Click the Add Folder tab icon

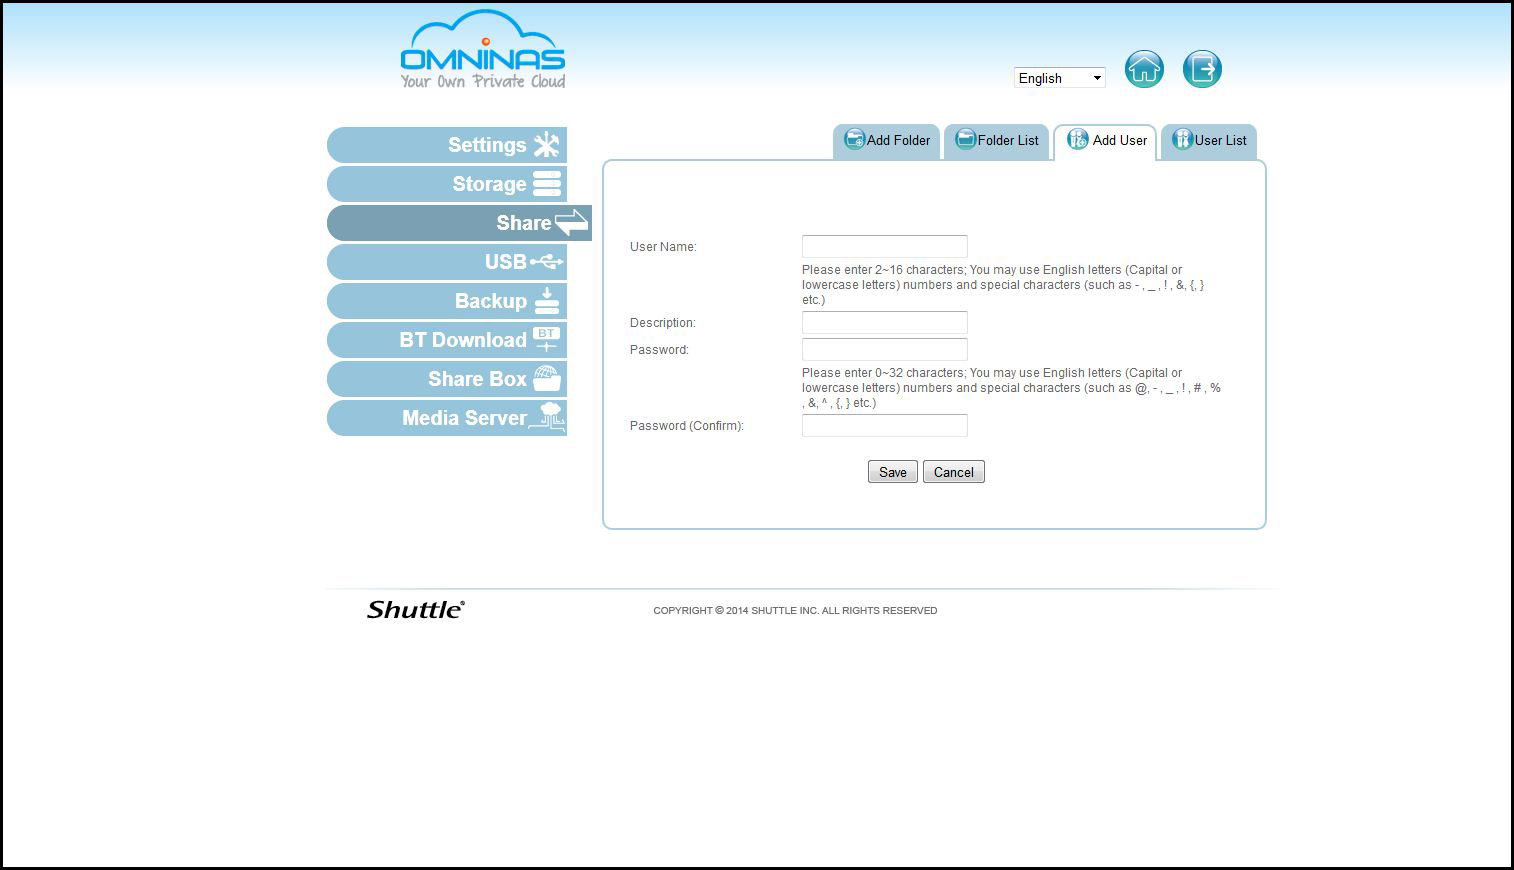click(x=854, y=139)
